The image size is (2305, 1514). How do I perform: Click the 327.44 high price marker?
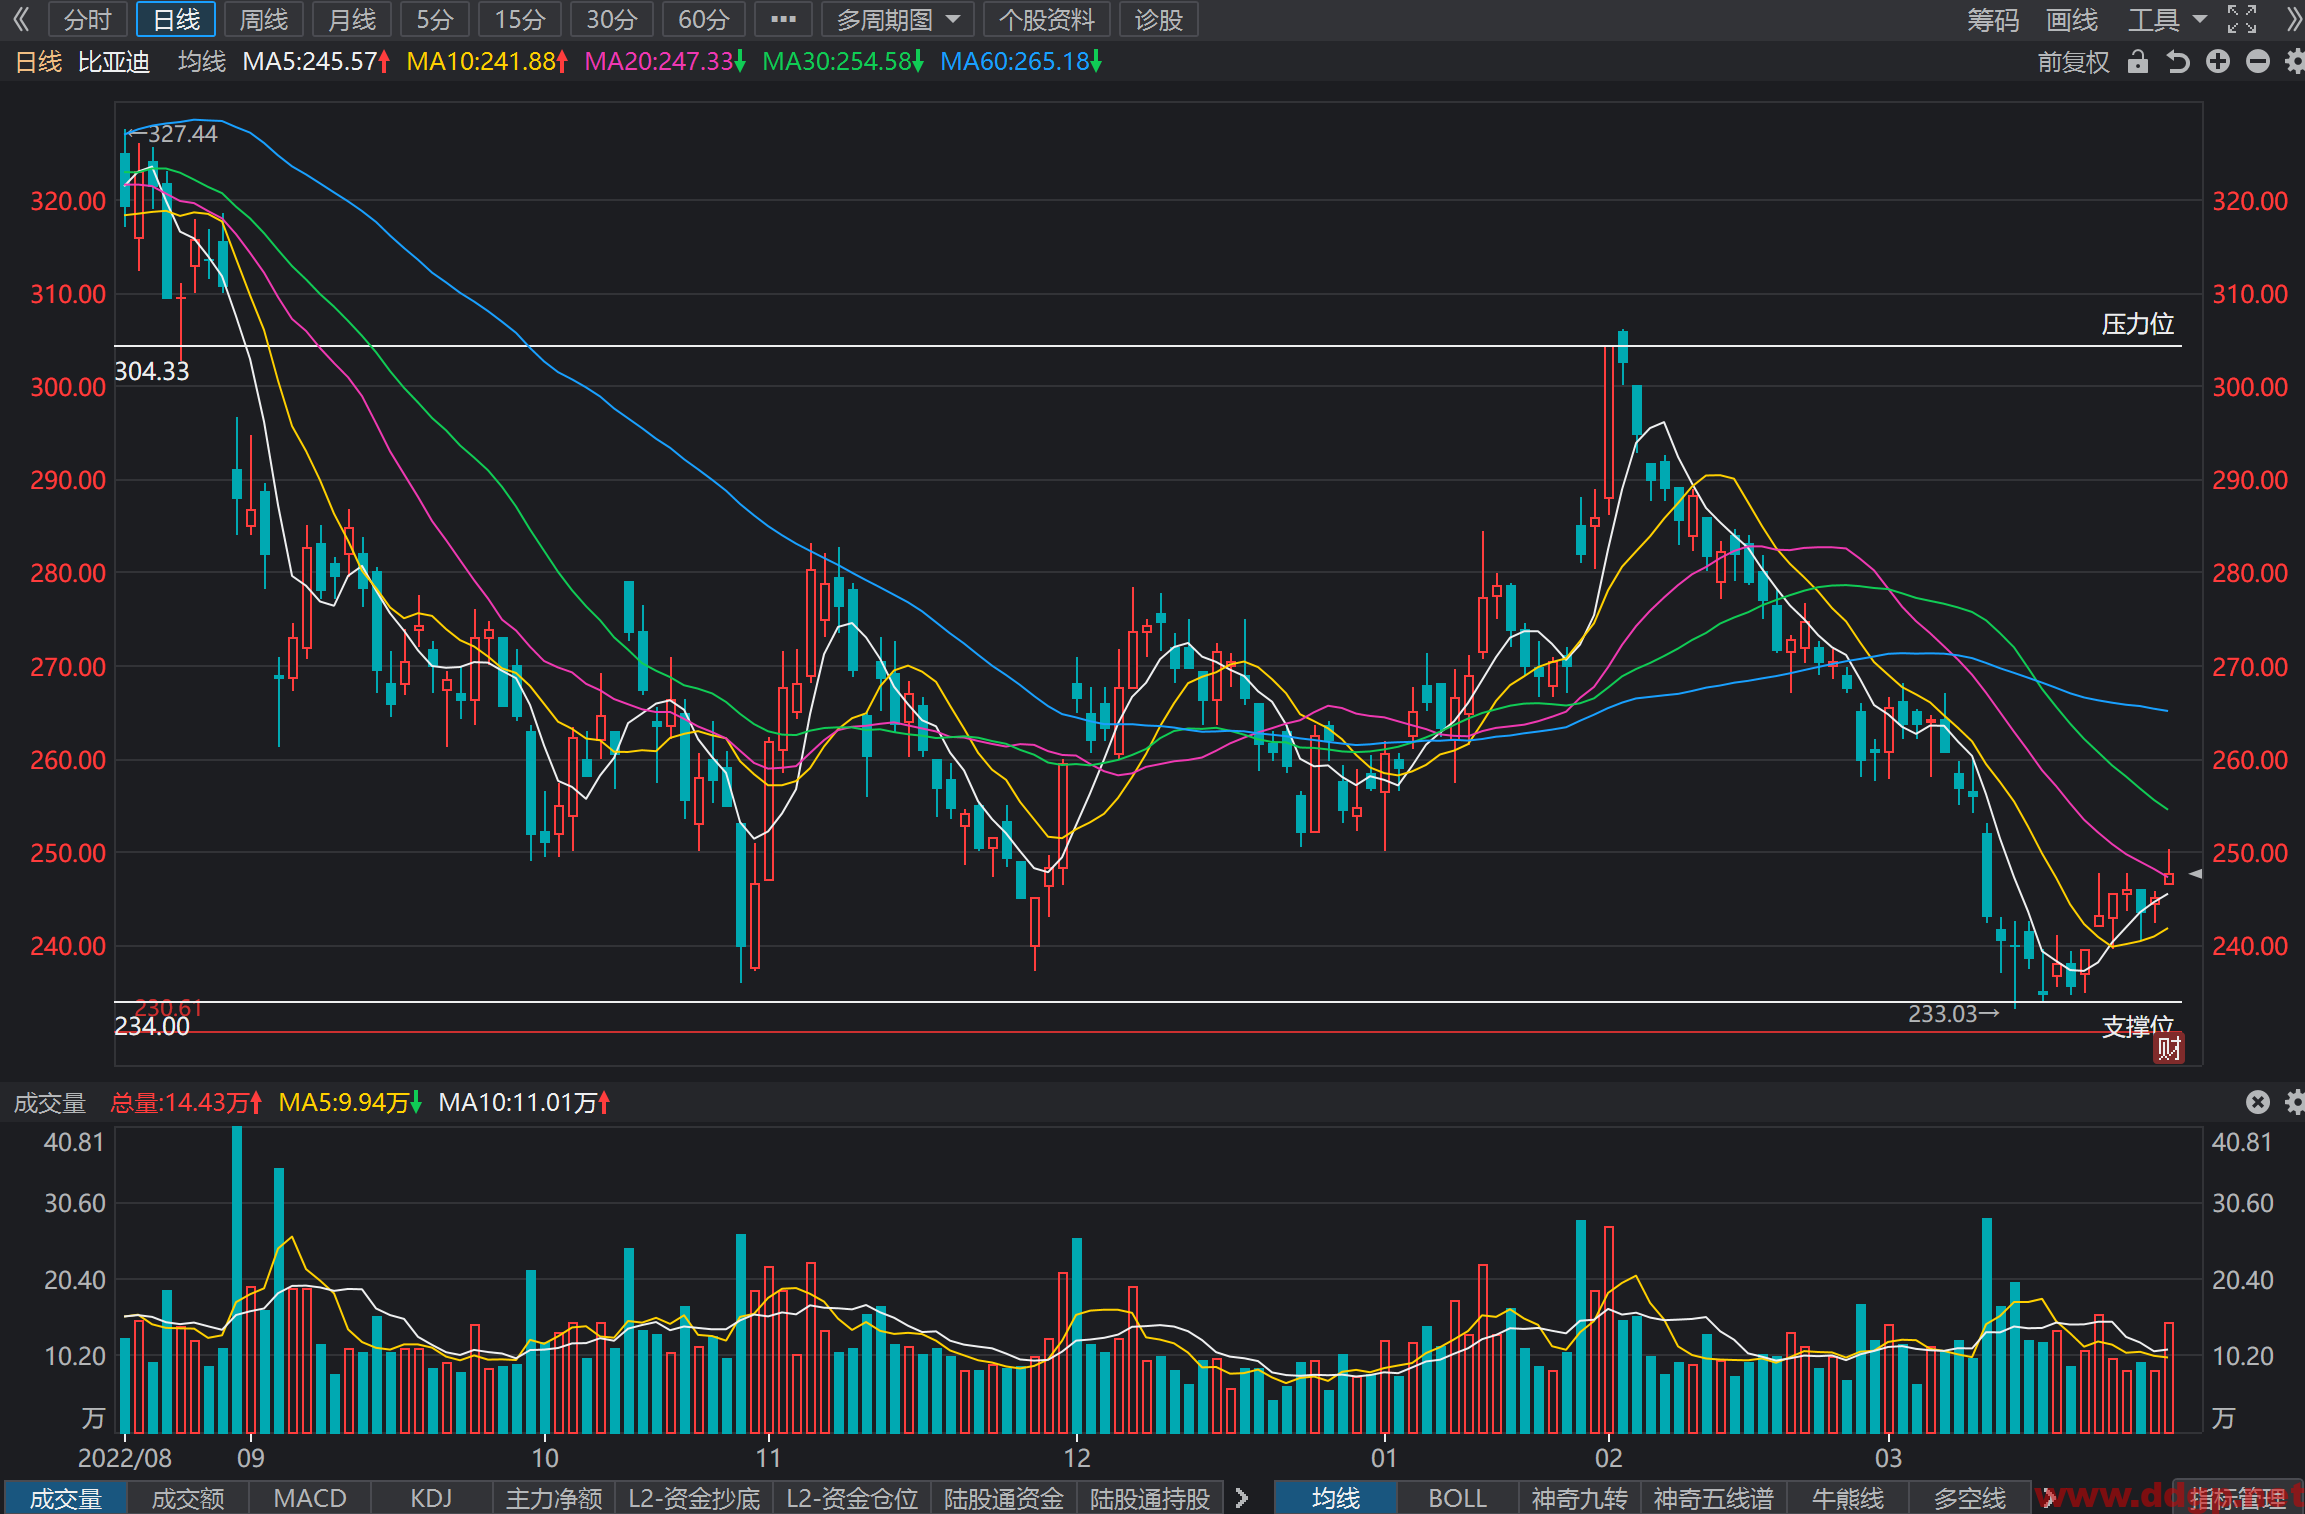[x=173, y=134]
